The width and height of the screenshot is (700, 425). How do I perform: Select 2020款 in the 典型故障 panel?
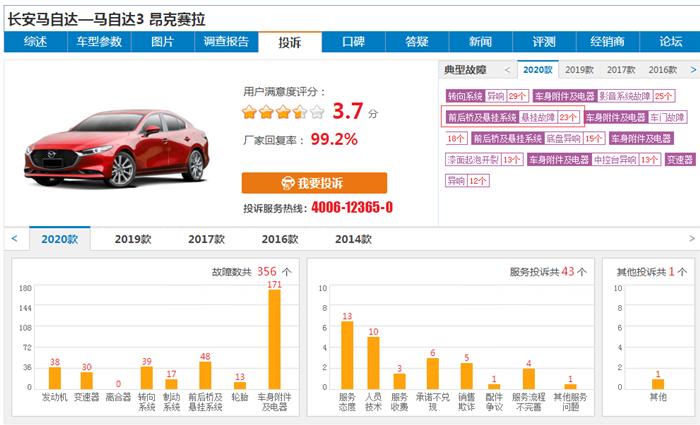click(538, 70)
